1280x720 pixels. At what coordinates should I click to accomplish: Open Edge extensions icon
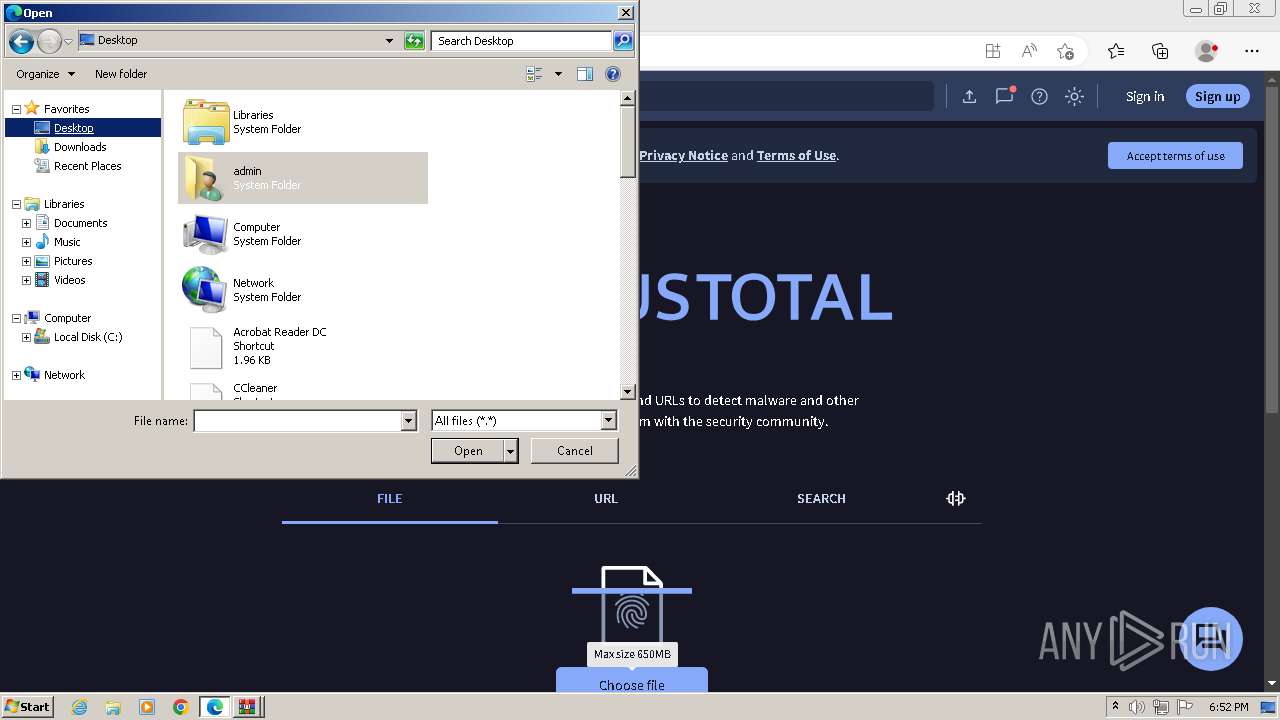(992, 51)
